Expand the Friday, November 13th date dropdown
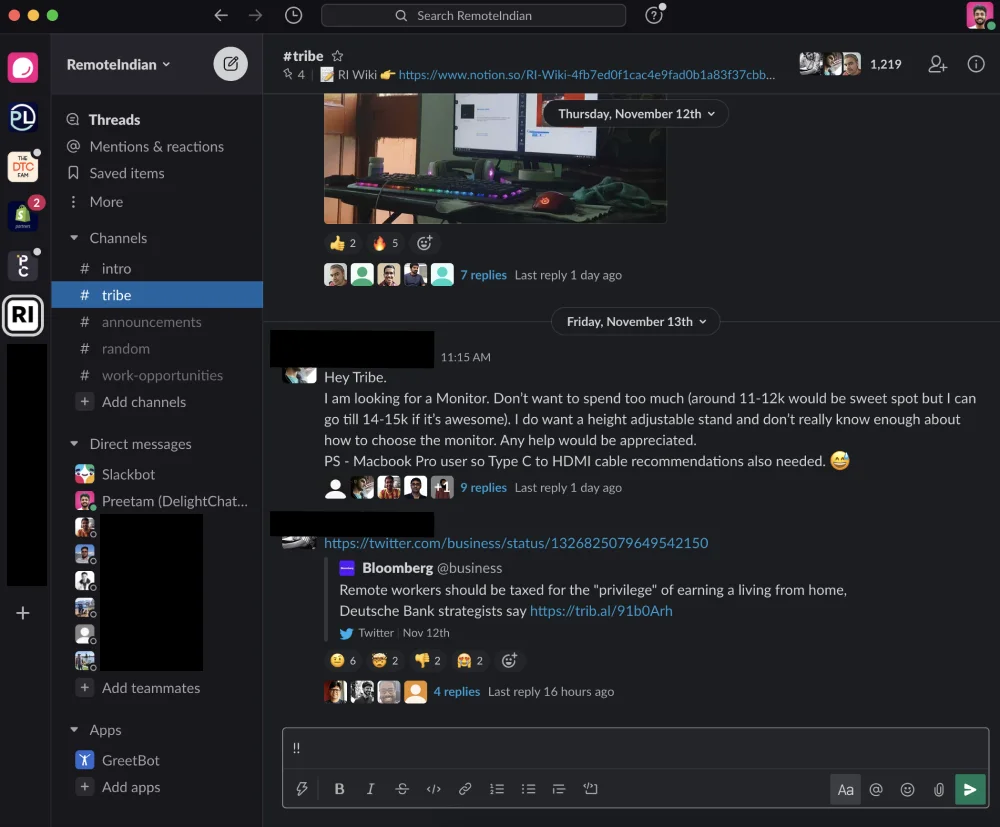The height and width of the screenshot is (827, 1000). (x=636, y=322)
